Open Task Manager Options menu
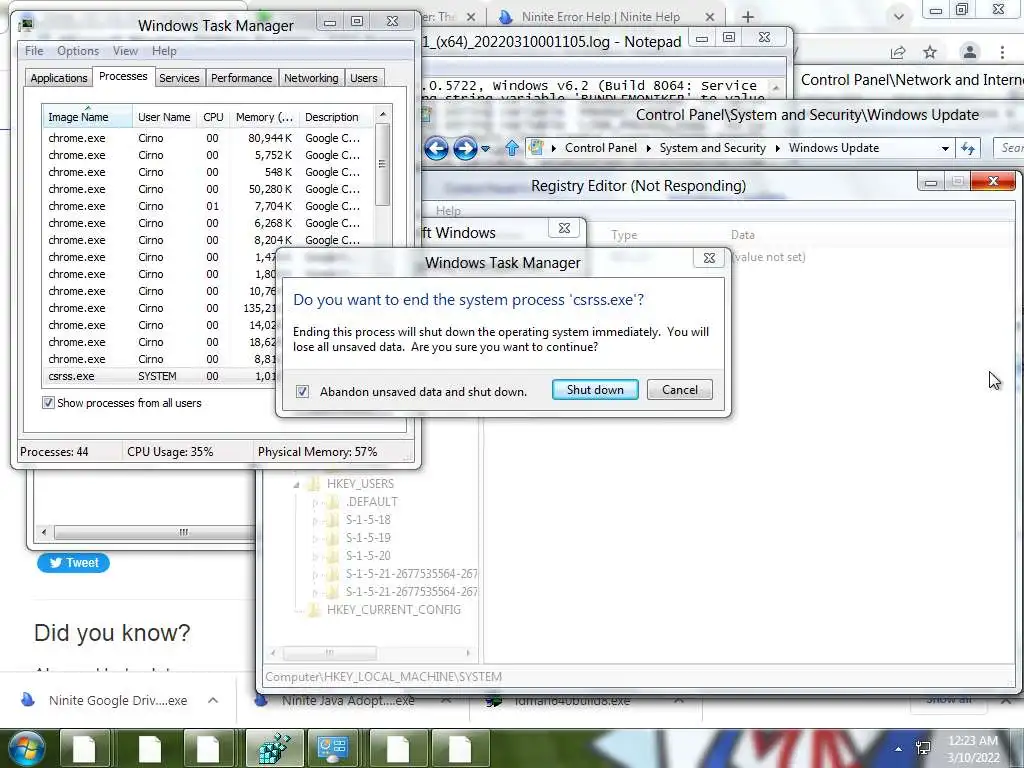Viewport: 1024px width, 768px height. point(78,51)
